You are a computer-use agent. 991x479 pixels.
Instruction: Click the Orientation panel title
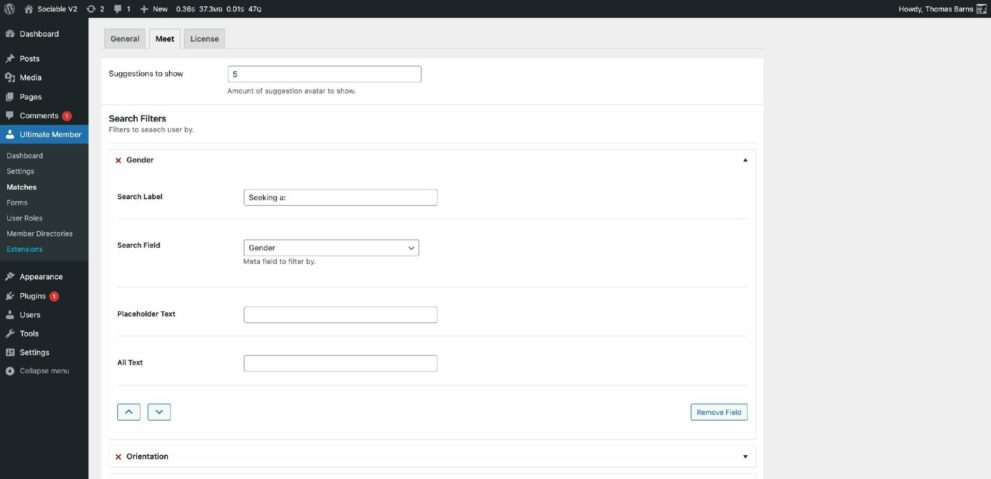click(147, 456)
